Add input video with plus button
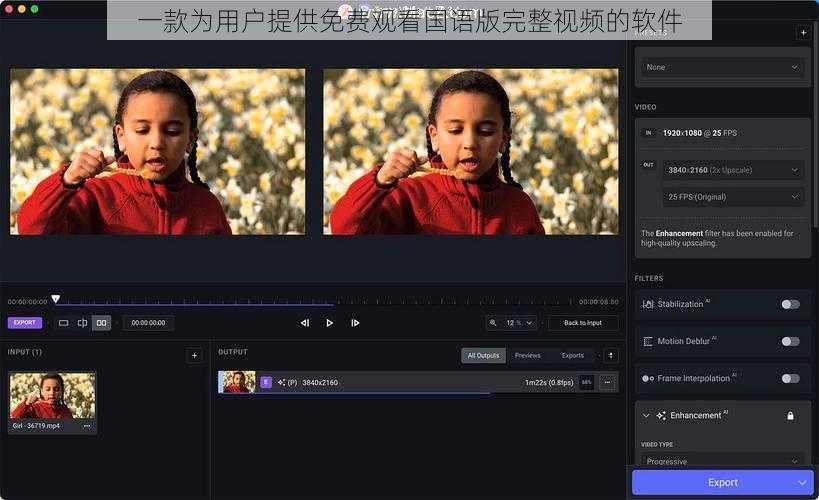 194,356
